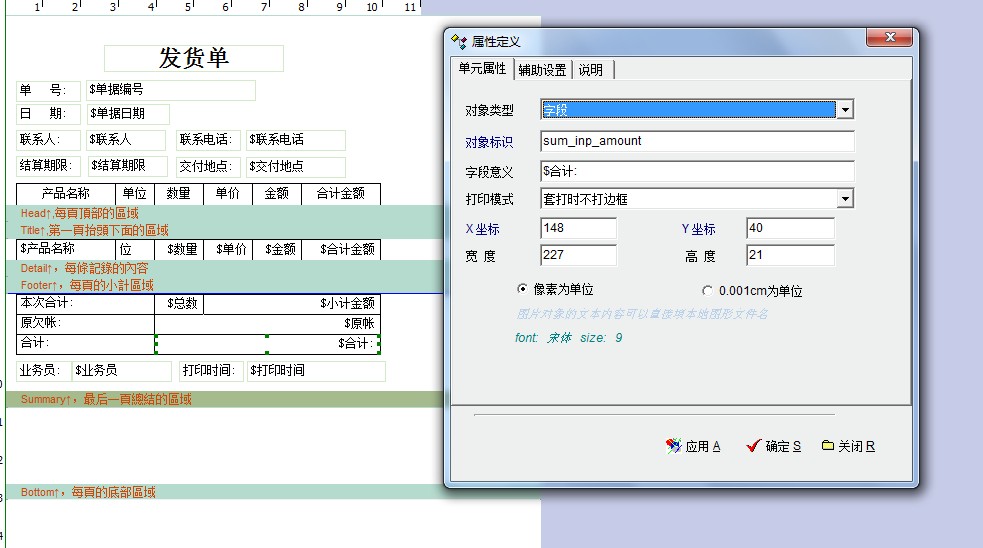Click the 高度 value field
983x548 pixels.
pos(790,255)
